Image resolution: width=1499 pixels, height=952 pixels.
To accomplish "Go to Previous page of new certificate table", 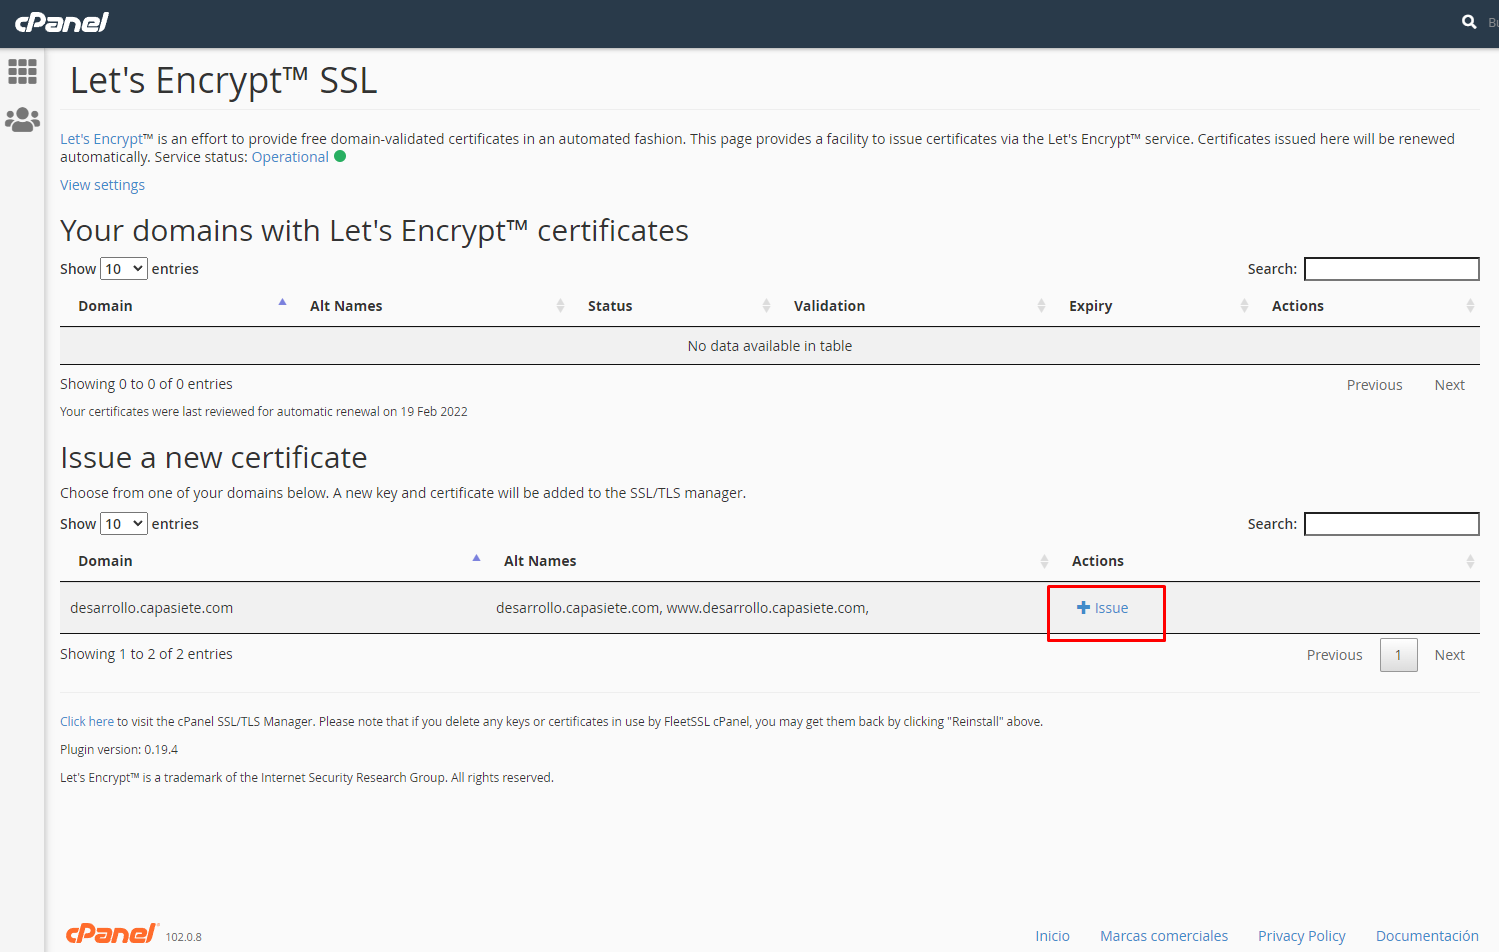I will pyautogui.click(x=1334, y=655).
